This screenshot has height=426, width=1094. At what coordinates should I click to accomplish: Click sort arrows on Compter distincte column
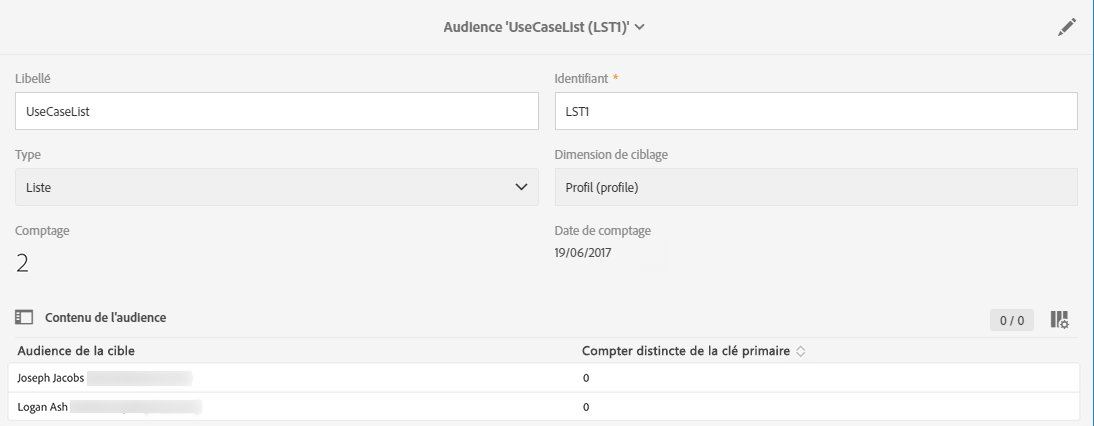coord(801,350)
